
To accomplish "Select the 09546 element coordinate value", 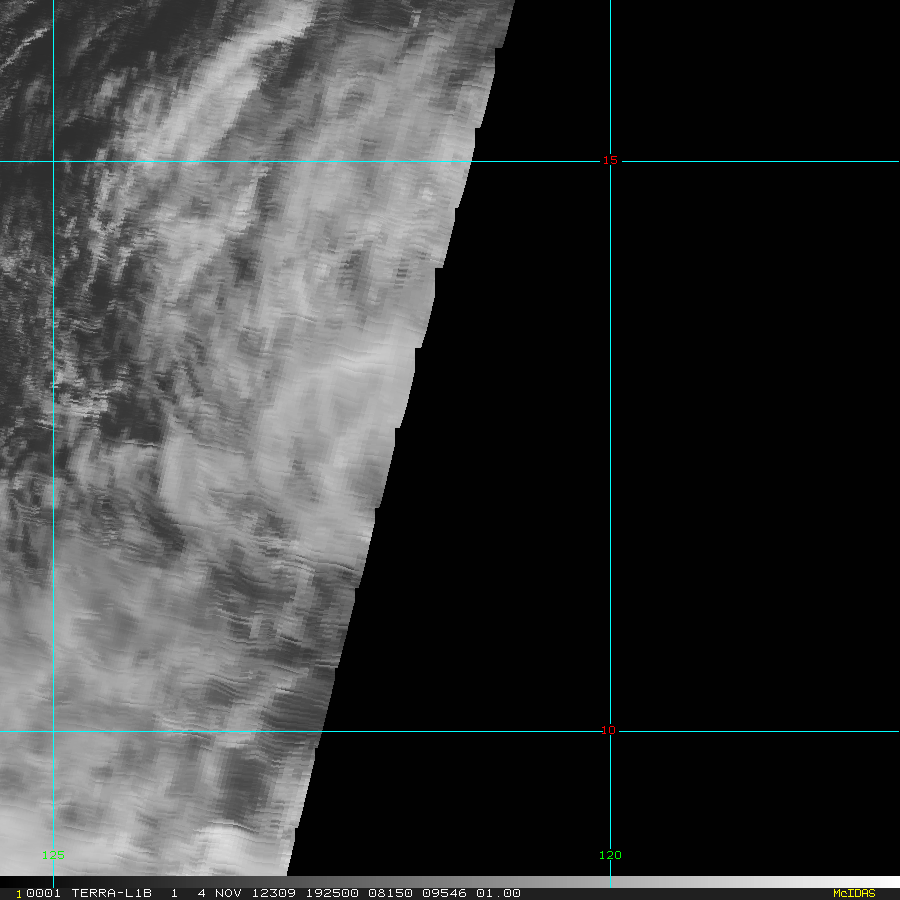I will (444, 893).
